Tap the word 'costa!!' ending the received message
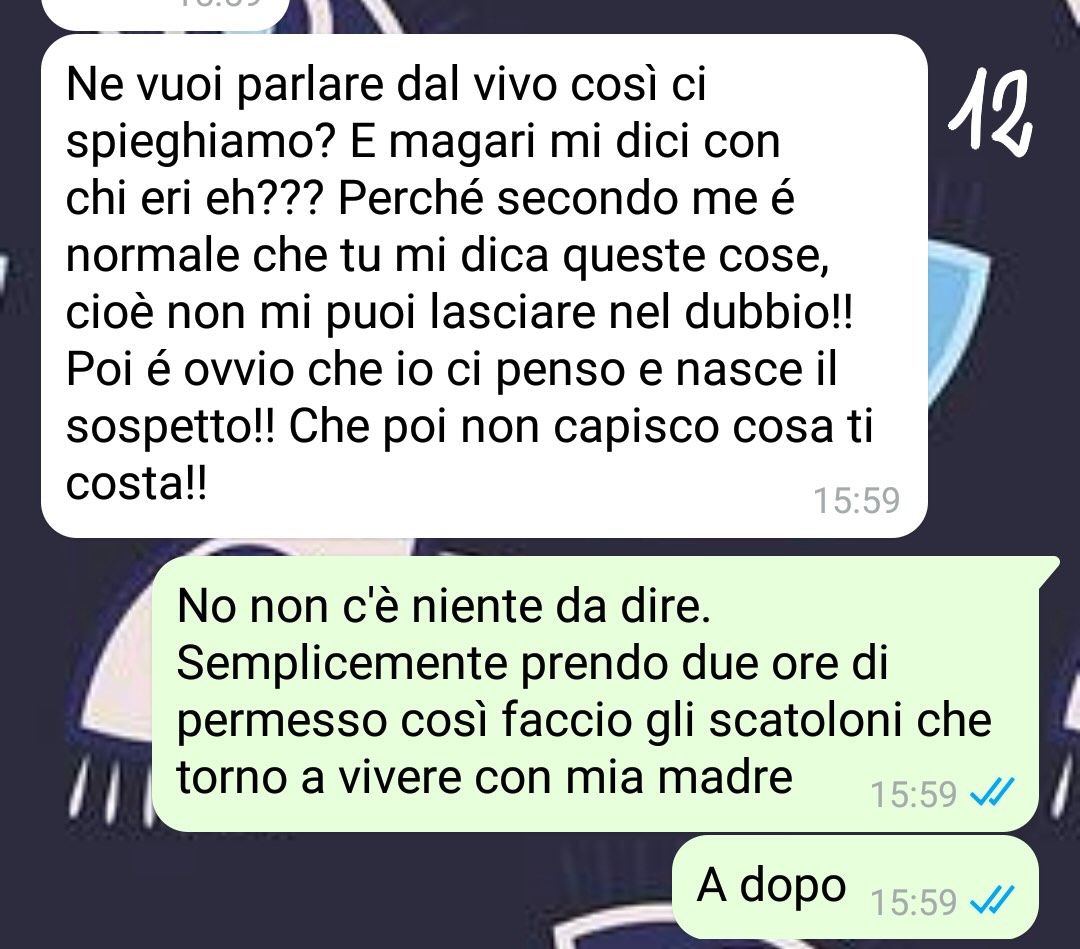This screenshot has height=949, width=1080. tap(136, 484)
